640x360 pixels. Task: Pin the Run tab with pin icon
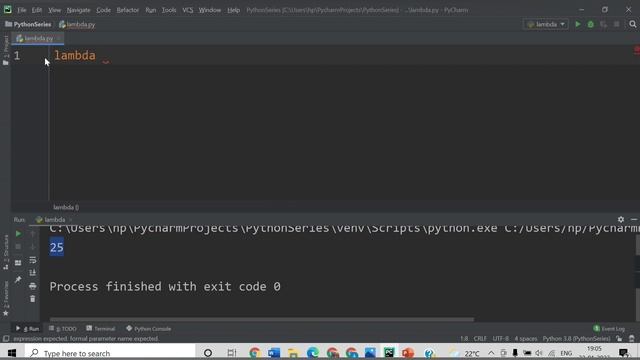tap(18, 280)
